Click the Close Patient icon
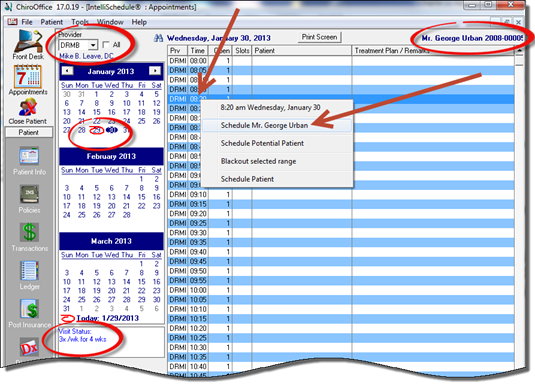The image size is (535, 387). 28,108
